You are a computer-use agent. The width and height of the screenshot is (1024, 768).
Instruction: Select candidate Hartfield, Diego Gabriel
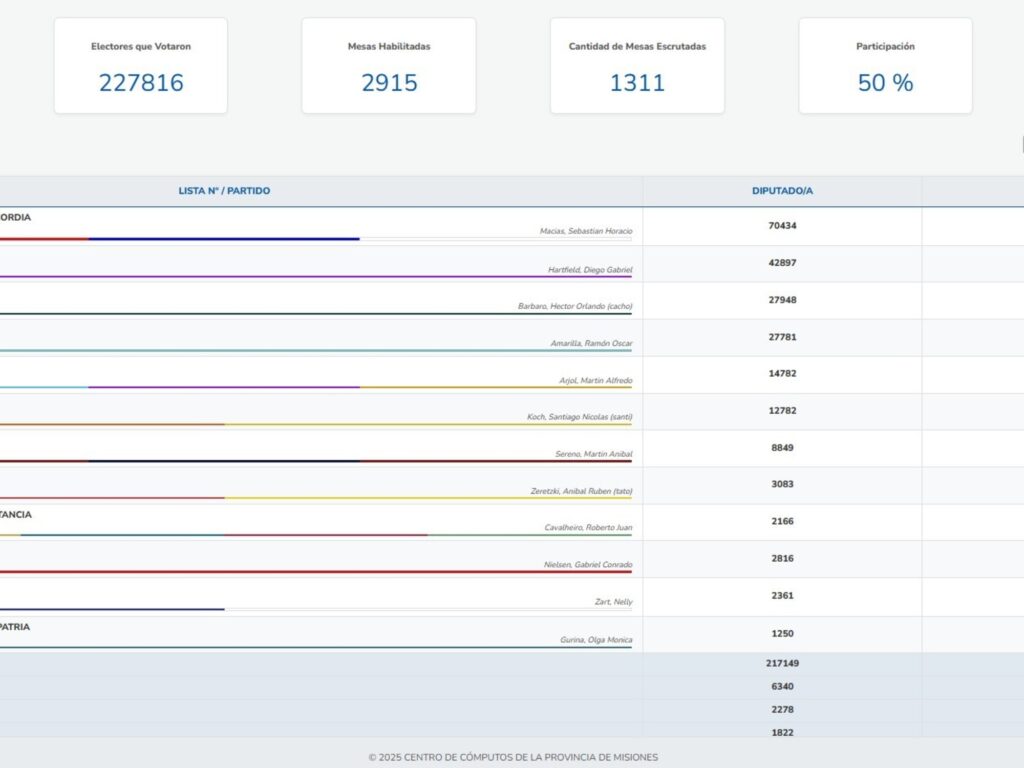coord(589,270)
